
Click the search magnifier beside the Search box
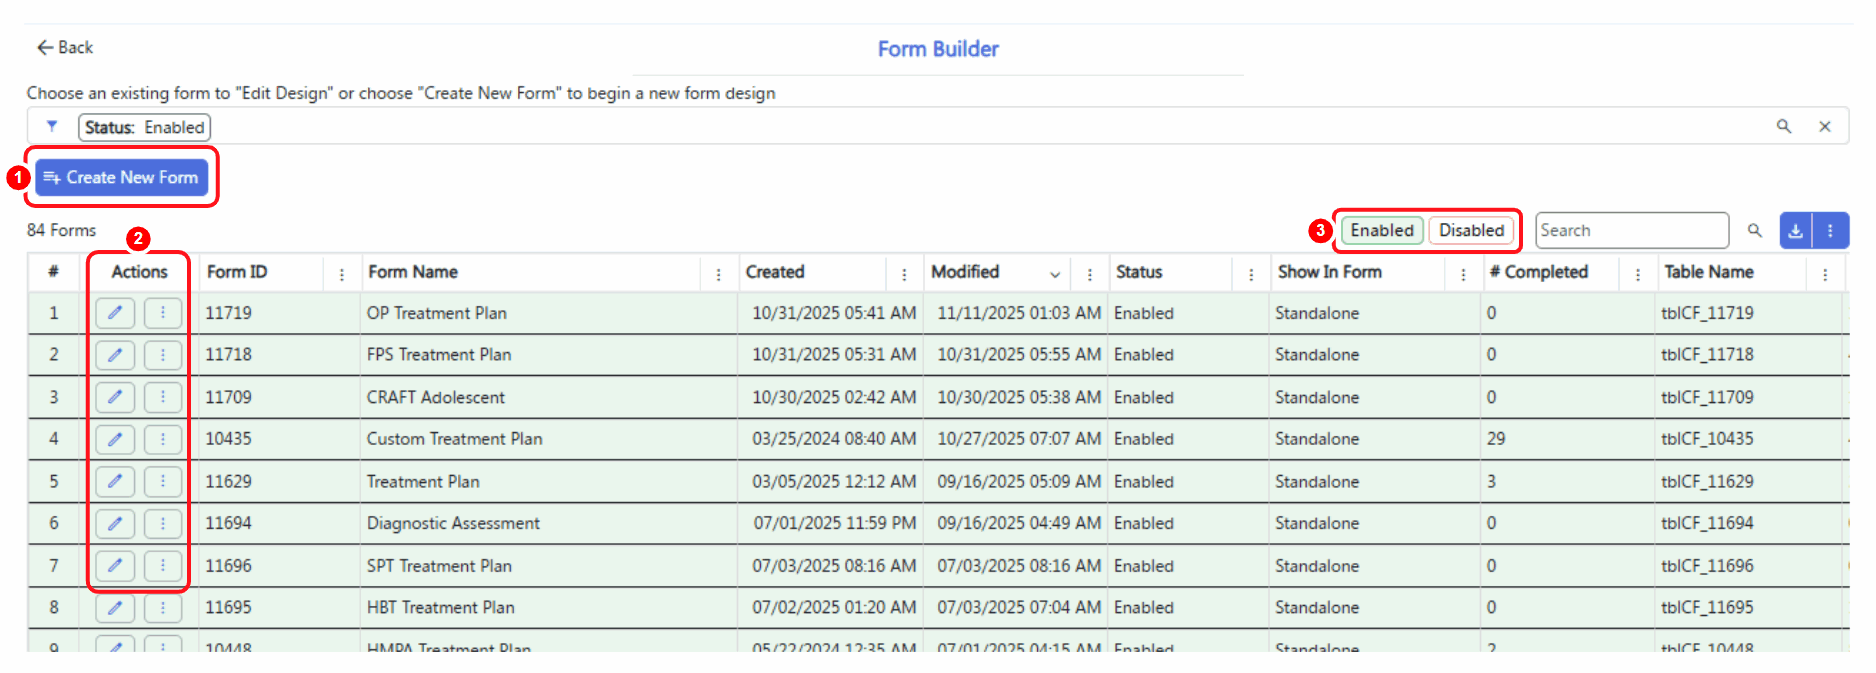[x=1755, y=230]
